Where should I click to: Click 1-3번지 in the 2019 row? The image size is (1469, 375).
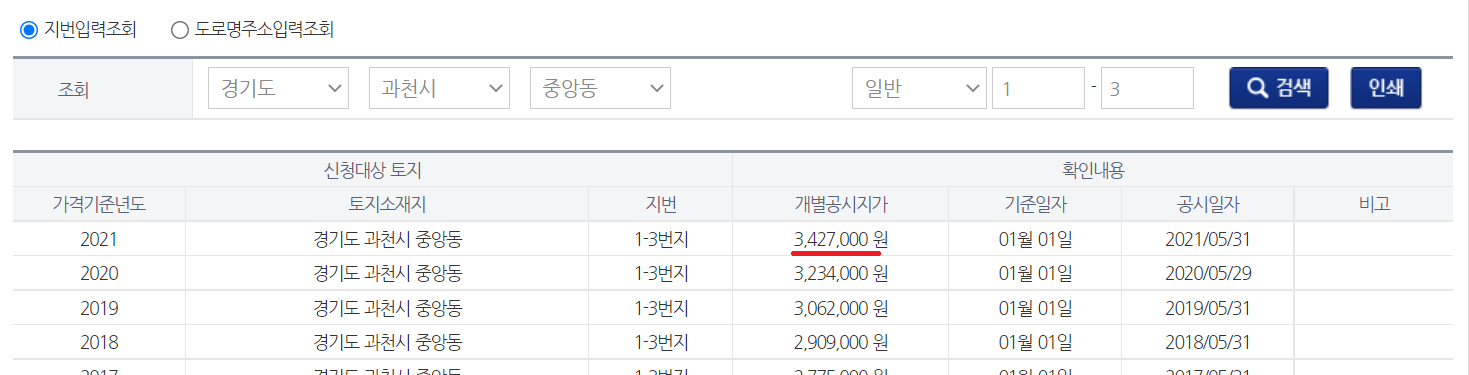661,308
